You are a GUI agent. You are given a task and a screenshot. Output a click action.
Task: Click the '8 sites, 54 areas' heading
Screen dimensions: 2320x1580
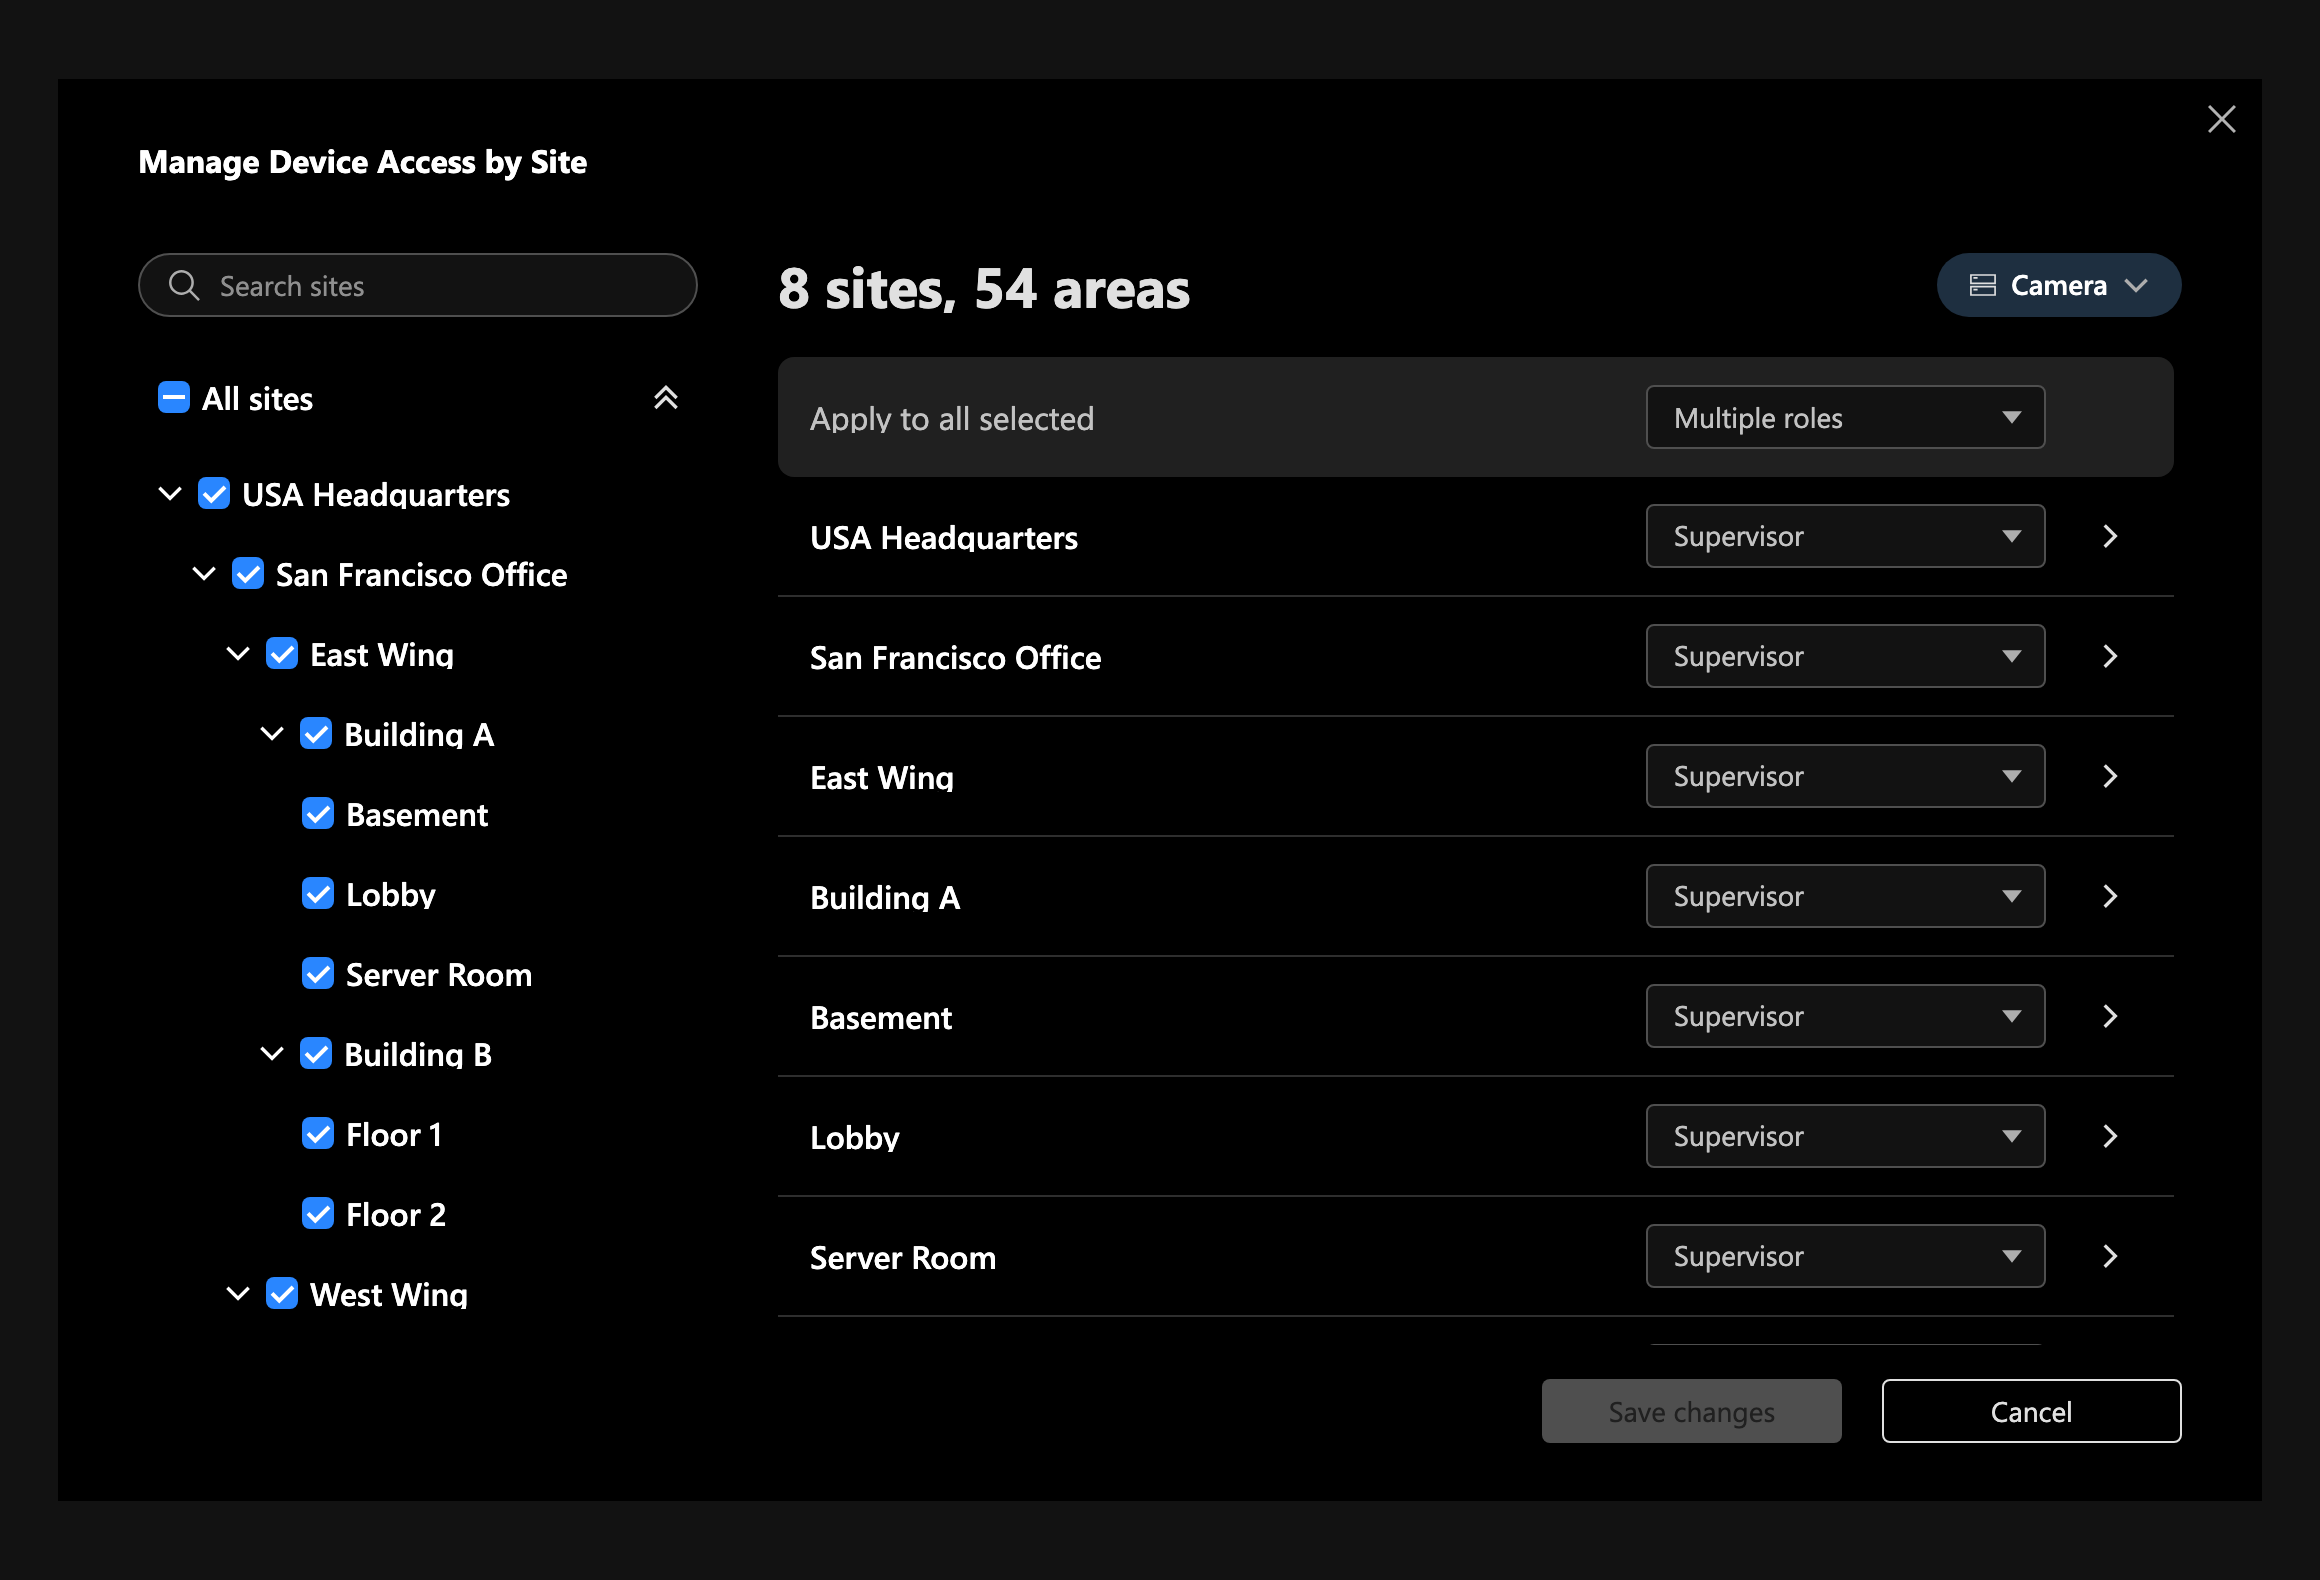[984, 289]
